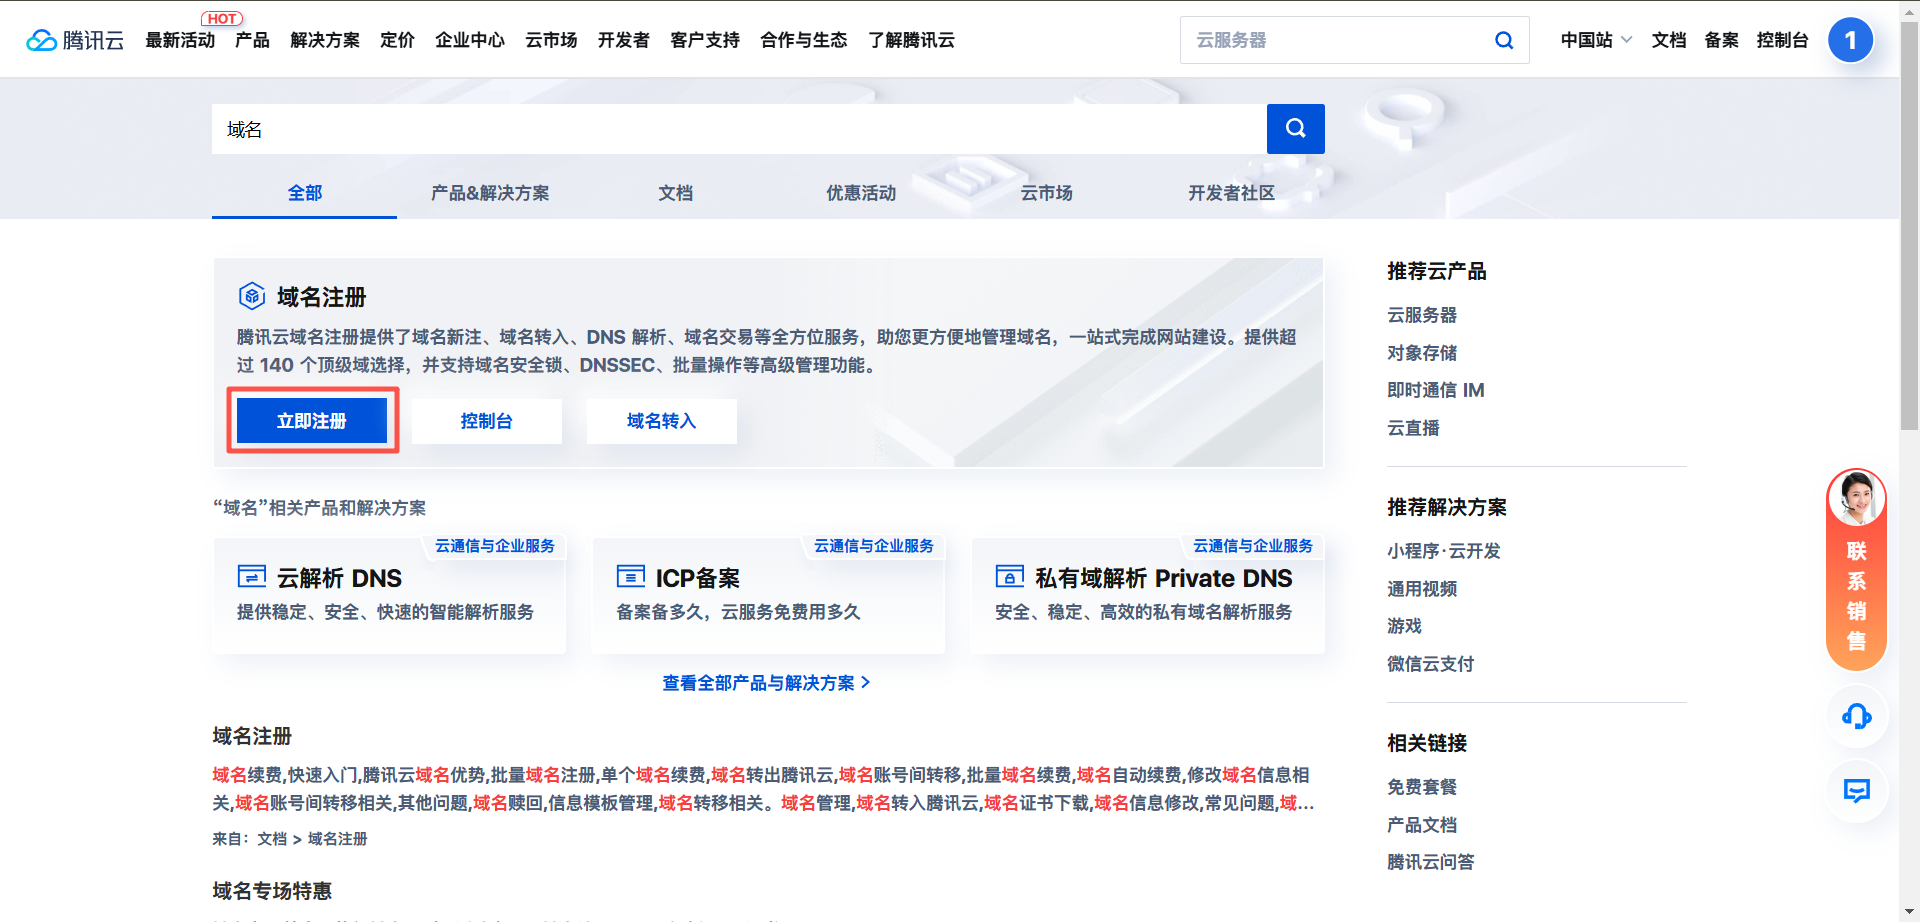Open the 开发者 navigation menu
Image resolution: width=1920 pixels, height=922 pixels.
click(624, 40)
